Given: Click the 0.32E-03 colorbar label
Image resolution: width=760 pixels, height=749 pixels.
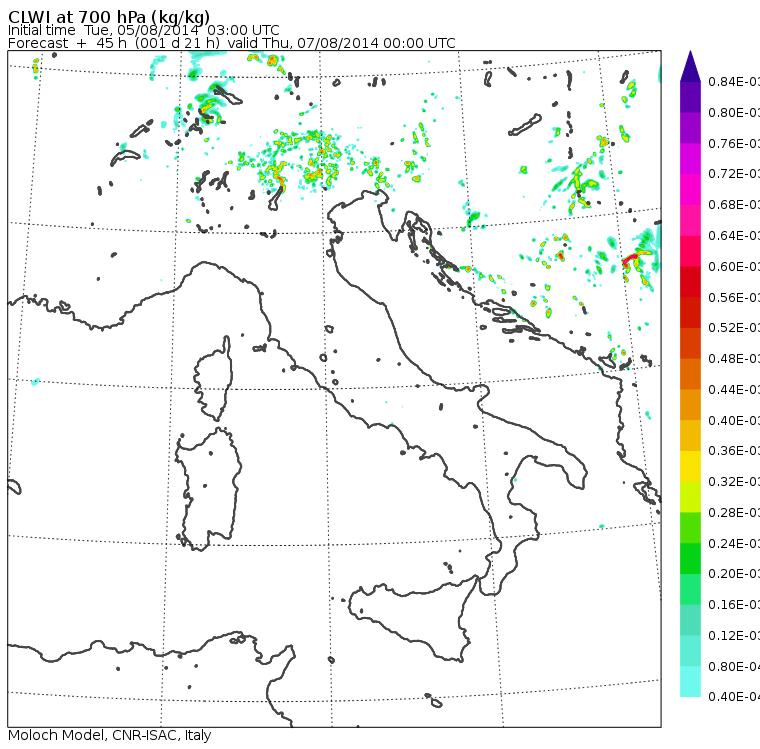Looking at the screenshot, I should pos(734,481).
